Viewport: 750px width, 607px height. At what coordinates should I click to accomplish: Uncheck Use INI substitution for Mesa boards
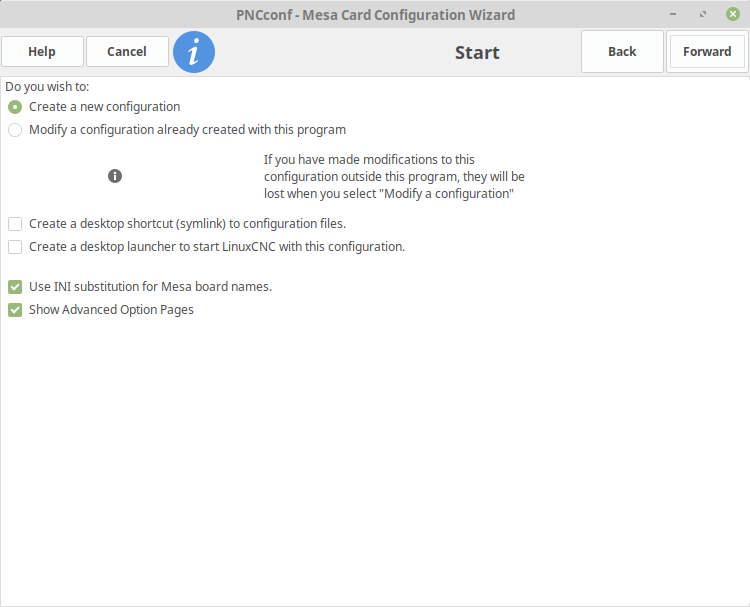[x=15, y=287]
